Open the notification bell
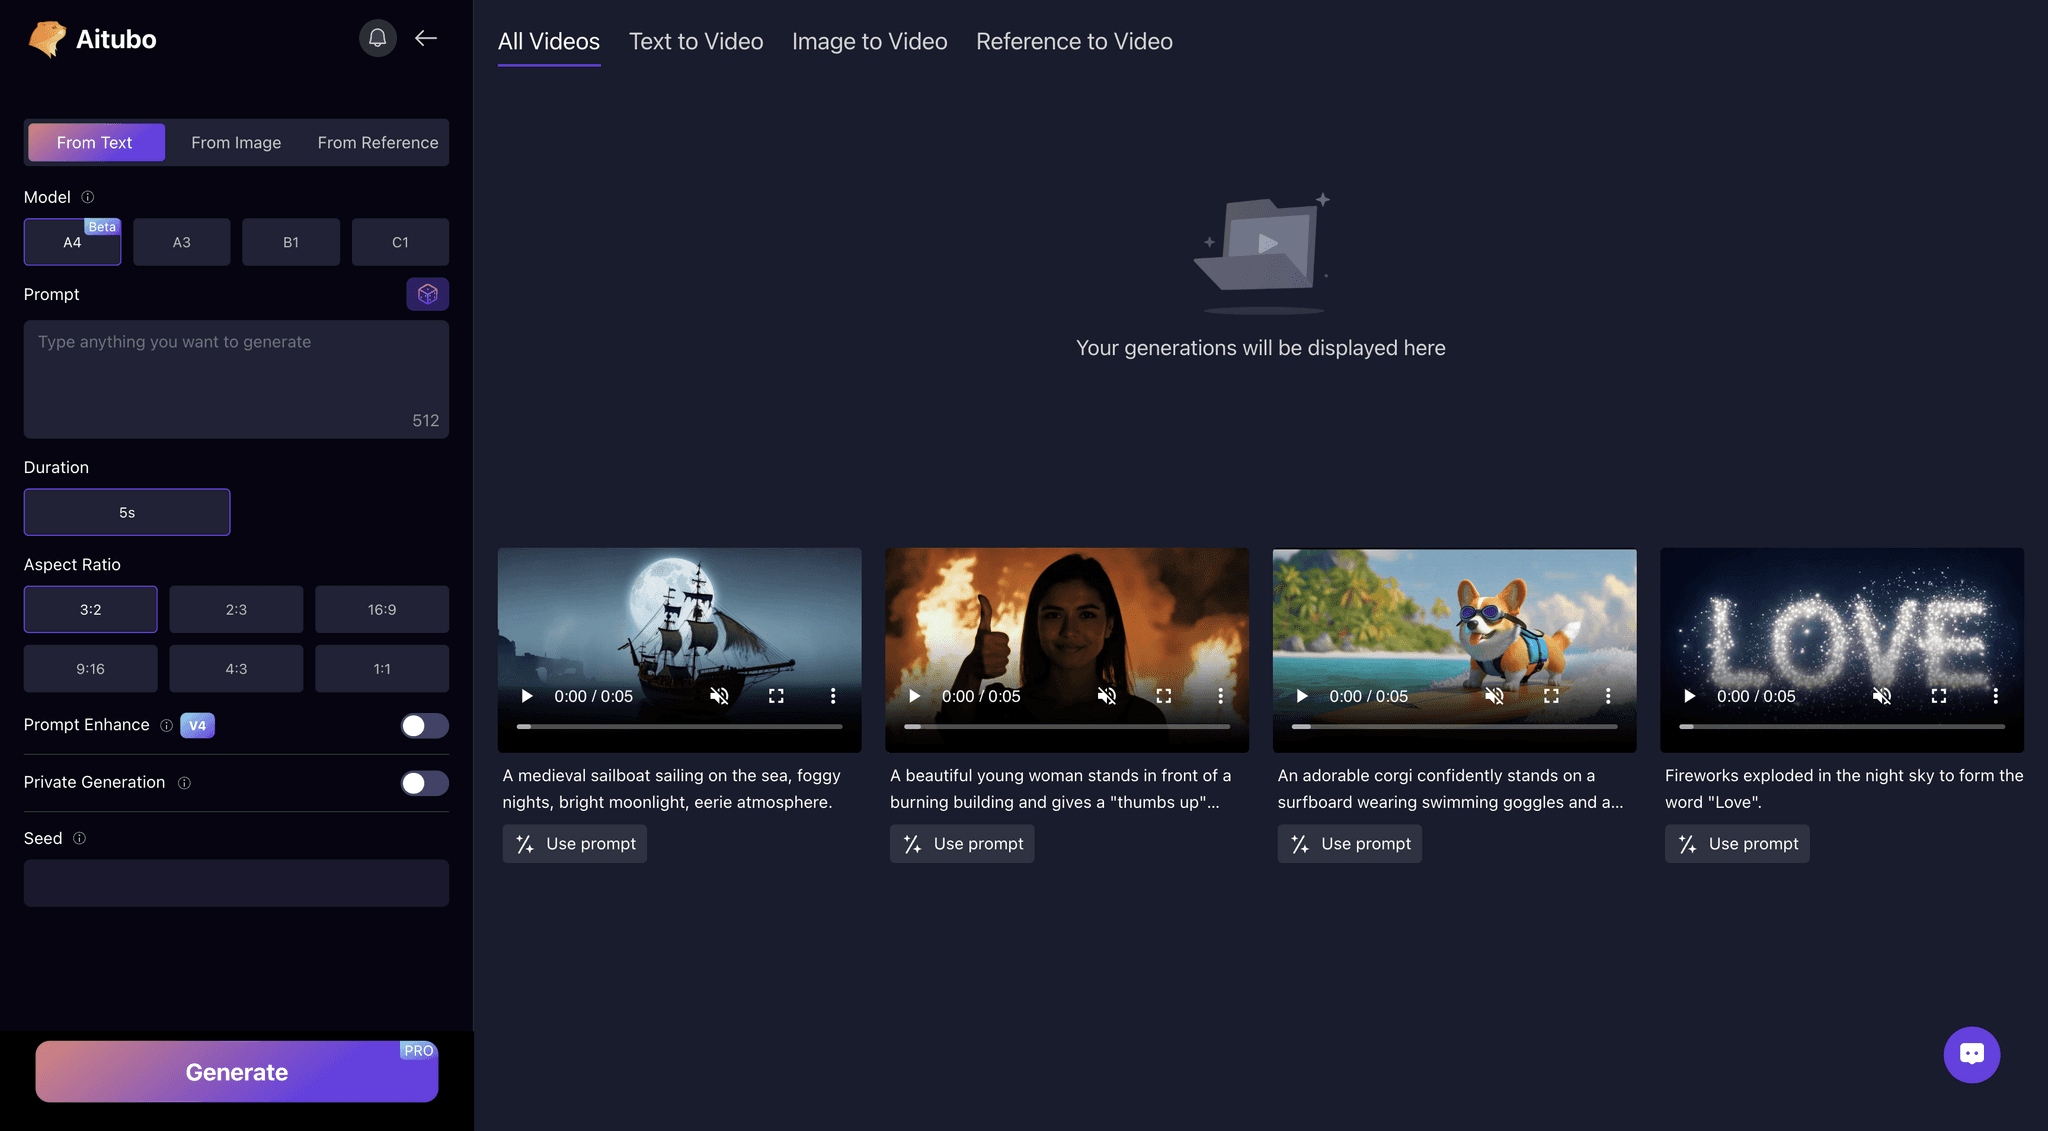This screenshot has height=1131, width=2048. (377, 38)
